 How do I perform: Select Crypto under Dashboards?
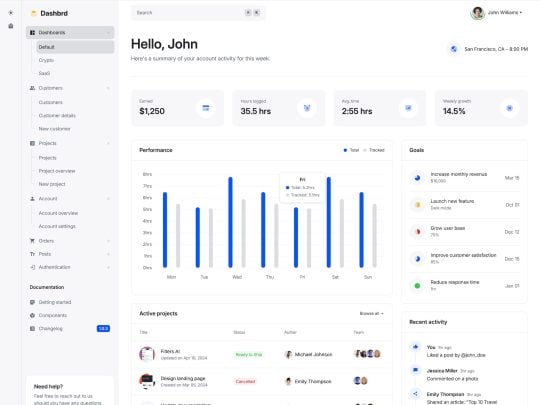46,60
